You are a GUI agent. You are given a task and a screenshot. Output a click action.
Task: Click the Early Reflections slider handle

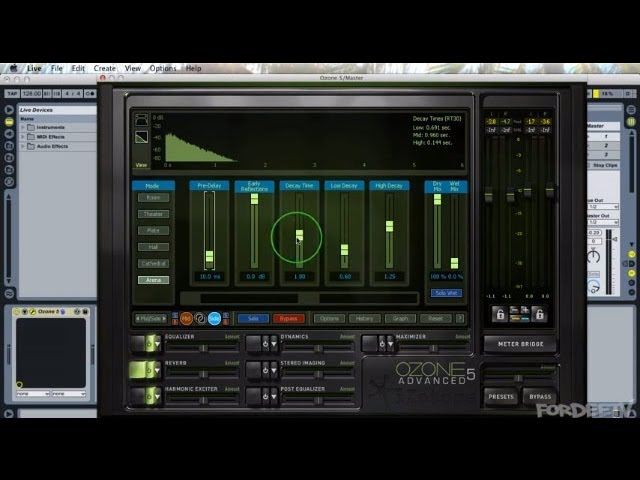(x=254, y=199)
